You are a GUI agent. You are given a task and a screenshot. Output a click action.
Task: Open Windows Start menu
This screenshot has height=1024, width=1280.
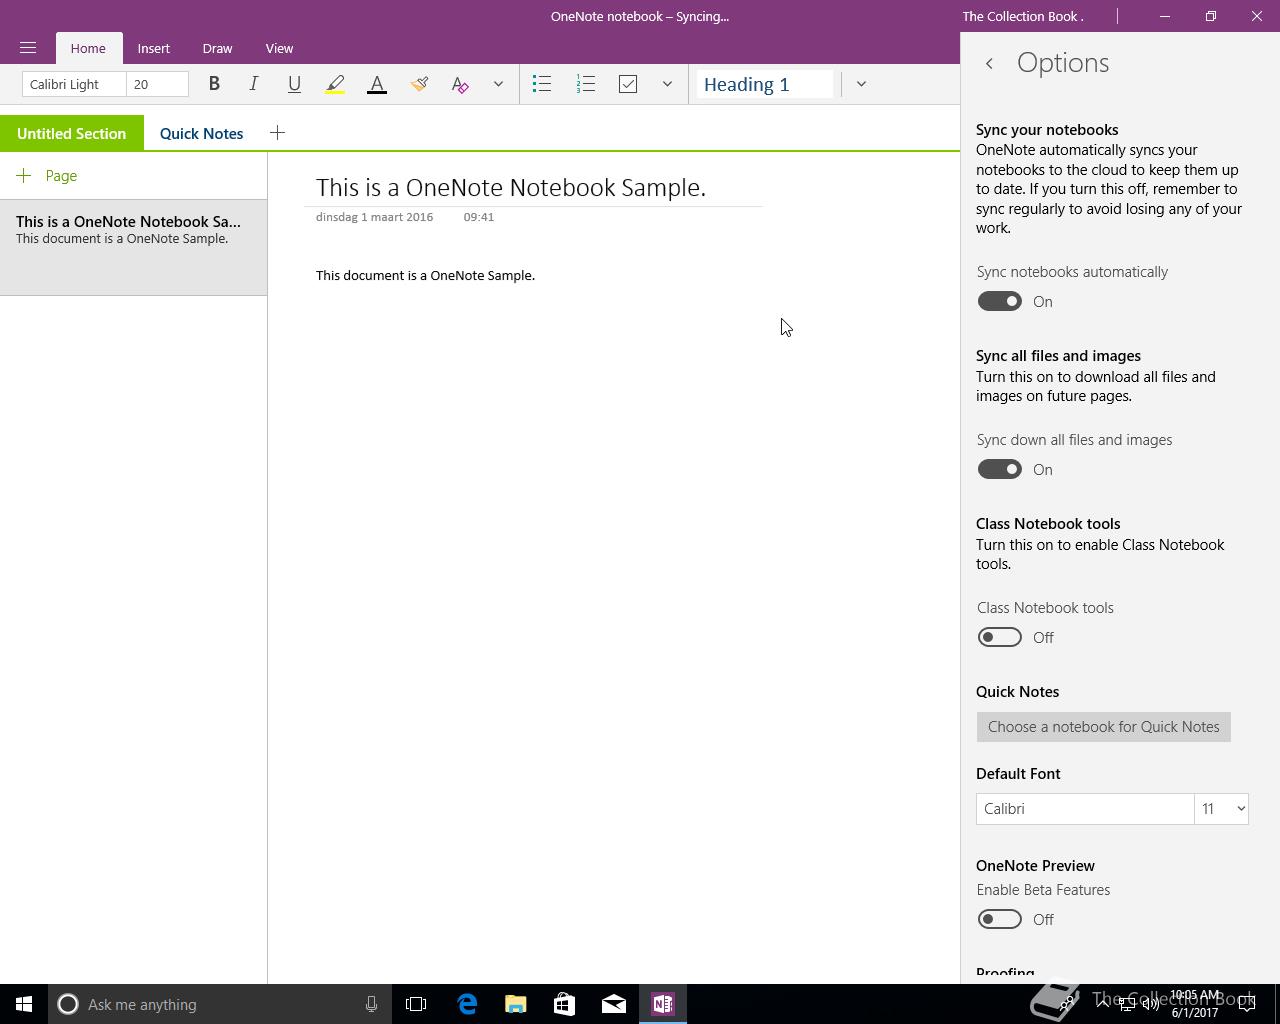(24, 1004)
